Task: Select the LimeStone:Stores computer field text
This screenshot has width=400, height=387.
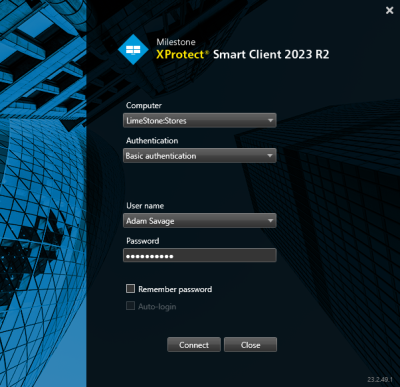Action: 156,121
